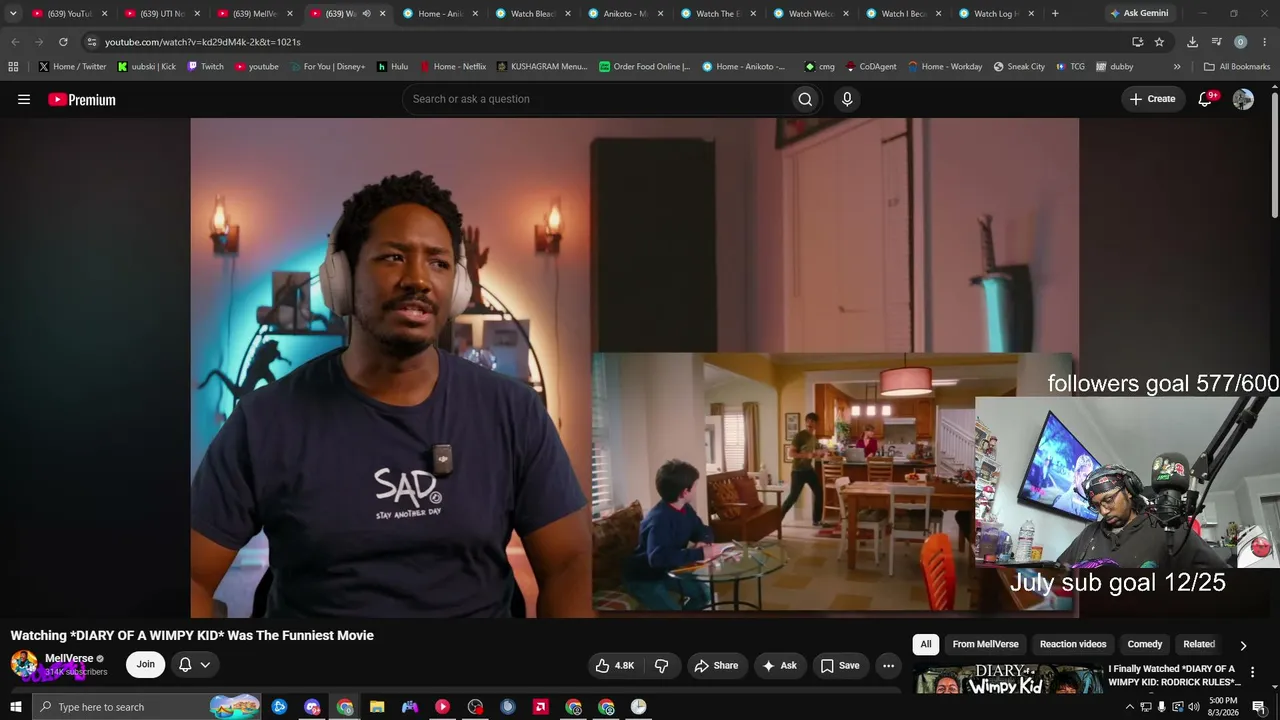Click the Ask Gemini button
This screenshot has width=1280, height=720.
point(1139,14)
